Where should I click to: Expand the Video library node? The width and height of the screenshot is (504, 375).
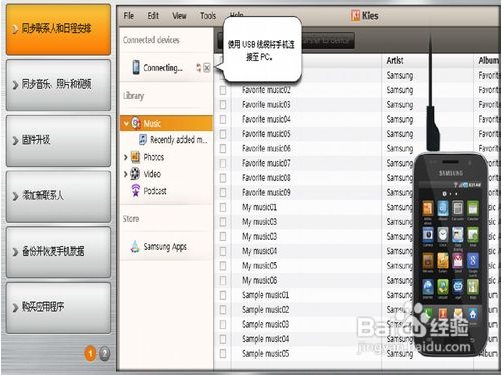126,174
